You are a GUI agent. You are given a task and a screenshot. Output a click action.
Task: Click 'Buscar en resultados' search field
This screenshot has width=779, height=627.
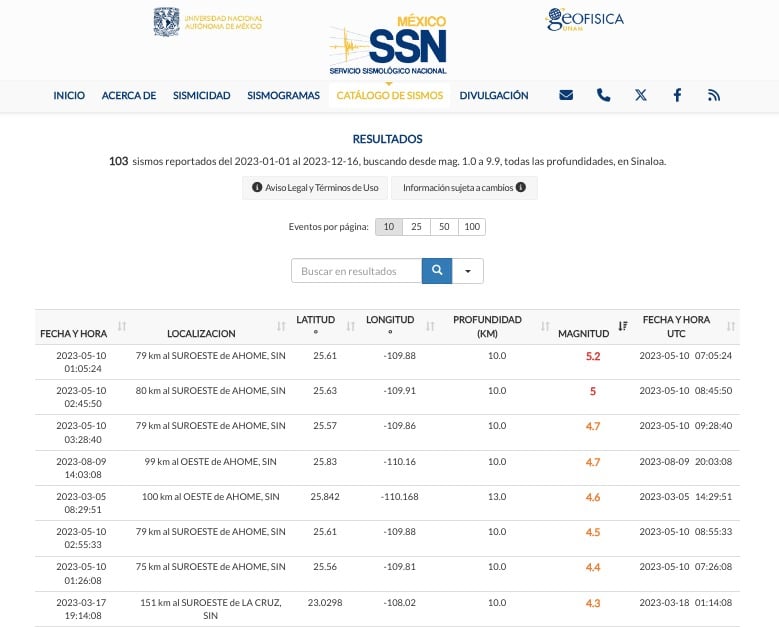pos(357,271)
